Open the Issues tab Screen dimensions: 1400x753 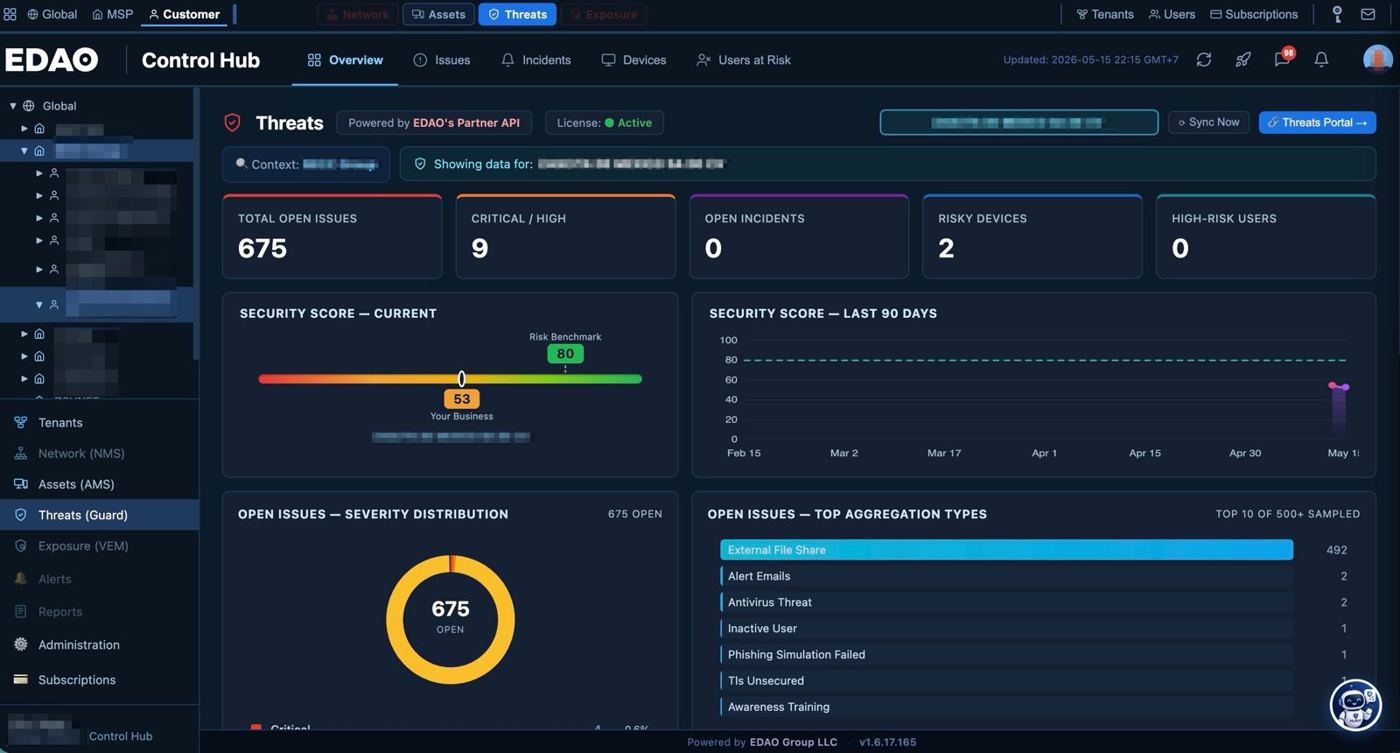click(441, 60)
